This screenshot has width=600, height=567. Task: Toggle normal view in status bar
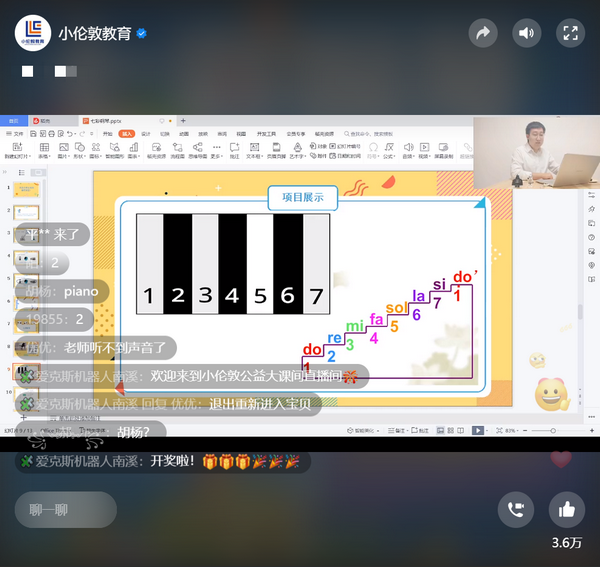point(440,430)
